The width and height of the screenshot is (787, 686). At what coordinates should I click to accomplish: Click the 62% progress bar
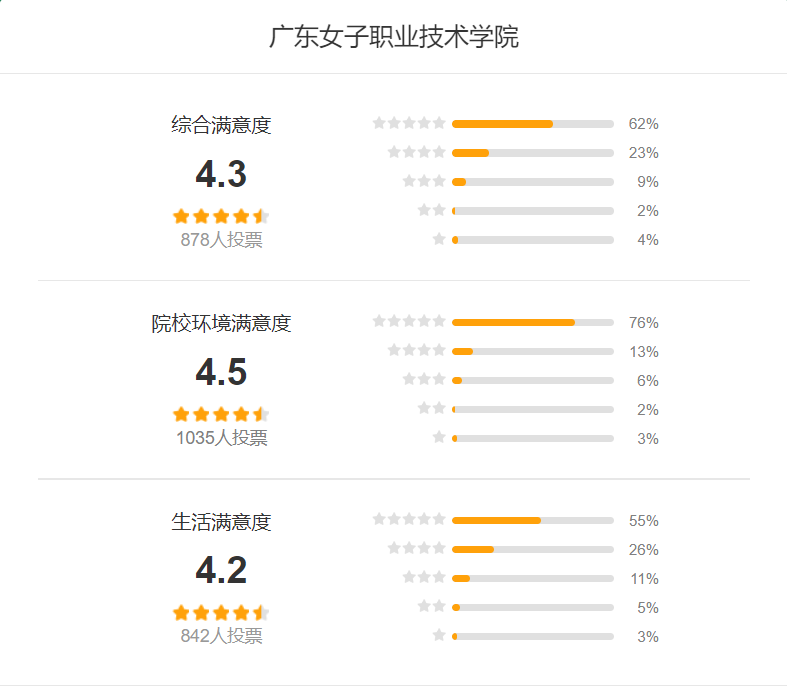(x=533, y=124)
